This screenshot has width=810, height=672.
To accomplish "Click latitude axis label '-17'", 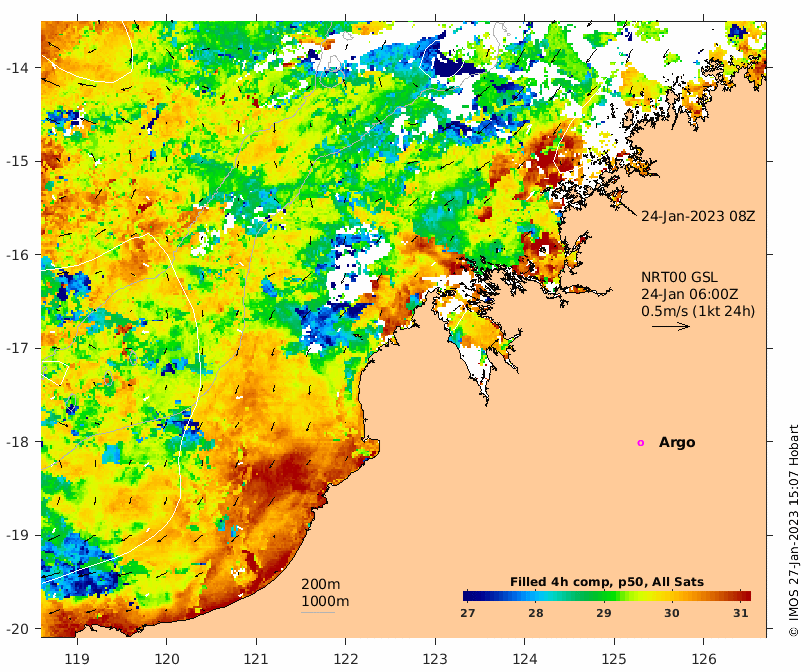I will pos(17,348).
